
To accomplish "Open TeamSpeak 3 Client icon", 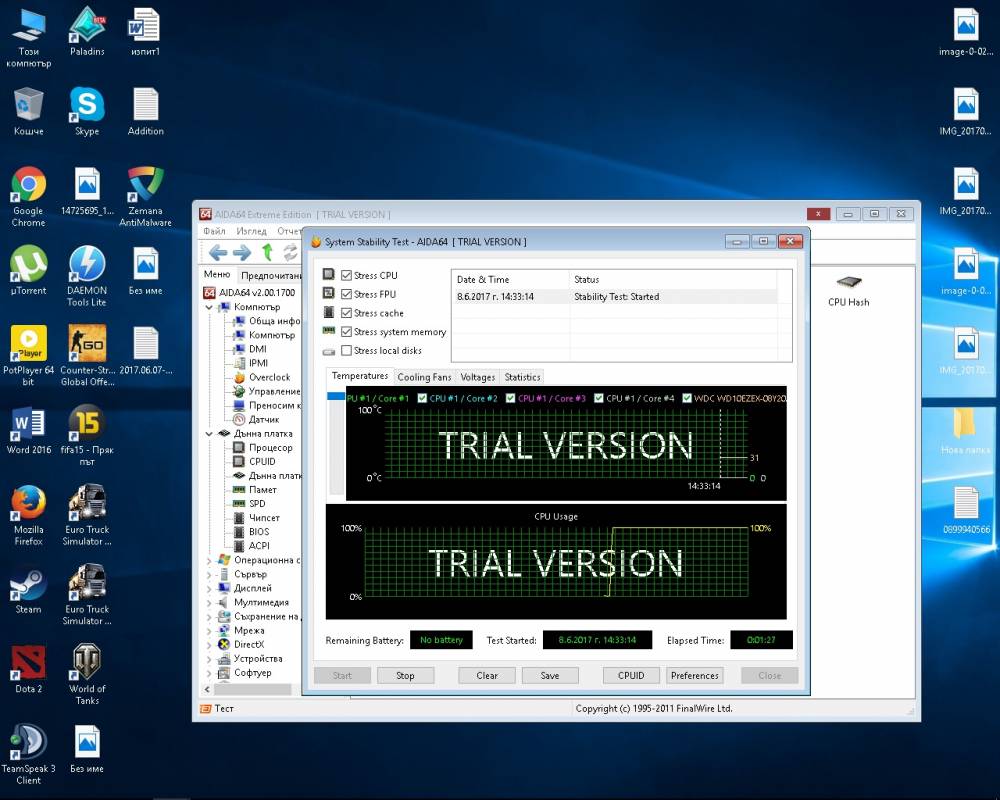I will (x=28, y=754).
